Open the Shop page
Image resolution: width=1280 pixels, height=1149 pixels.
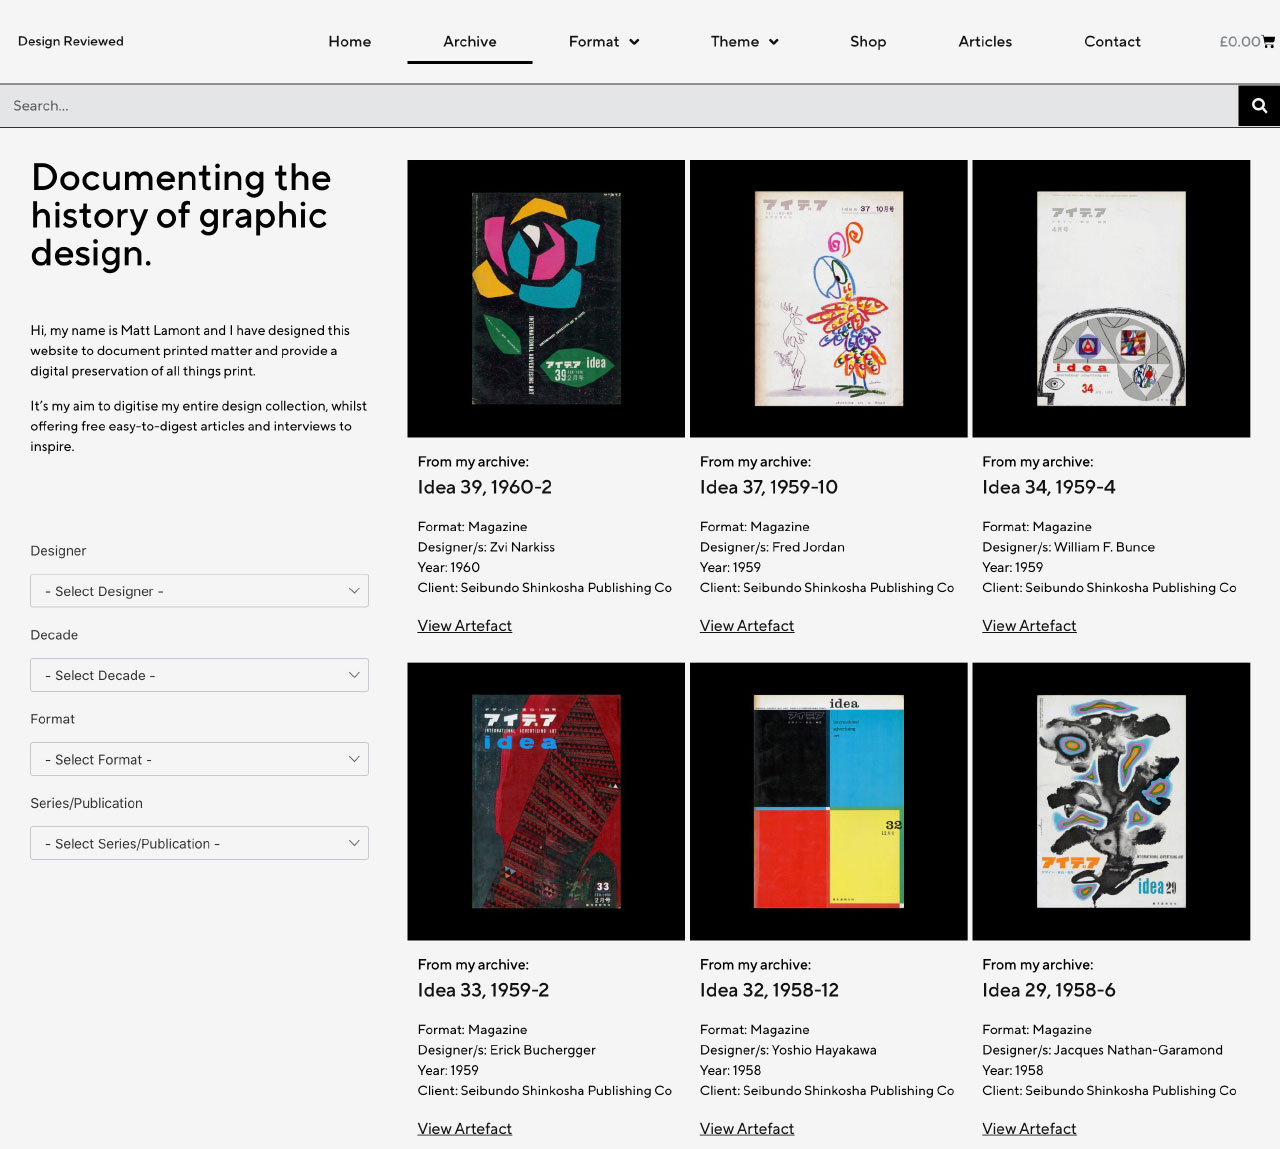(868, 41)
